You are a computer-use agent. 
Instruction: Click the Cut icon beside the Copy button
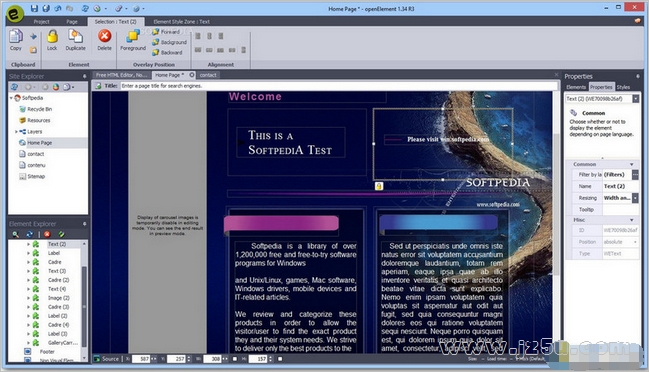(x=33, y=36)
